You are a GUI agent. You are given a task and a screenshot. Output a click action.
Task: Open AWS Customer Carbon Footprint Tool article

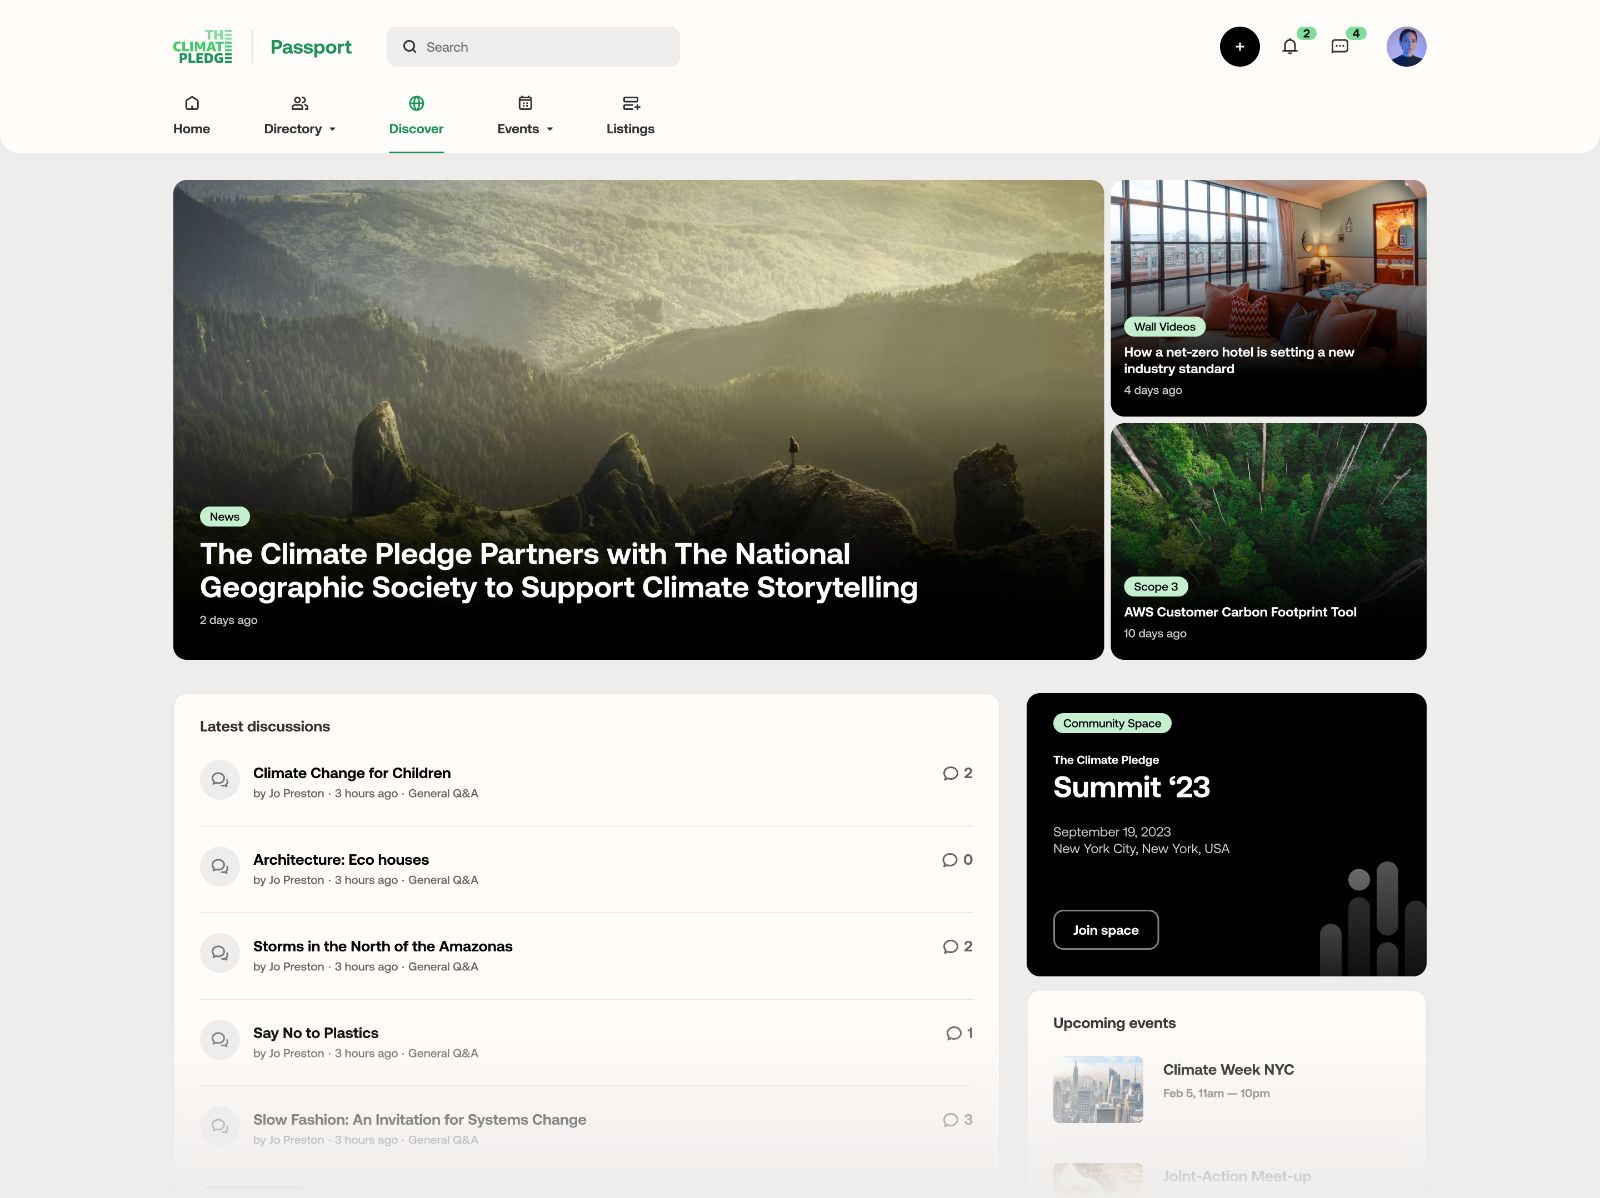[1240, 612]
